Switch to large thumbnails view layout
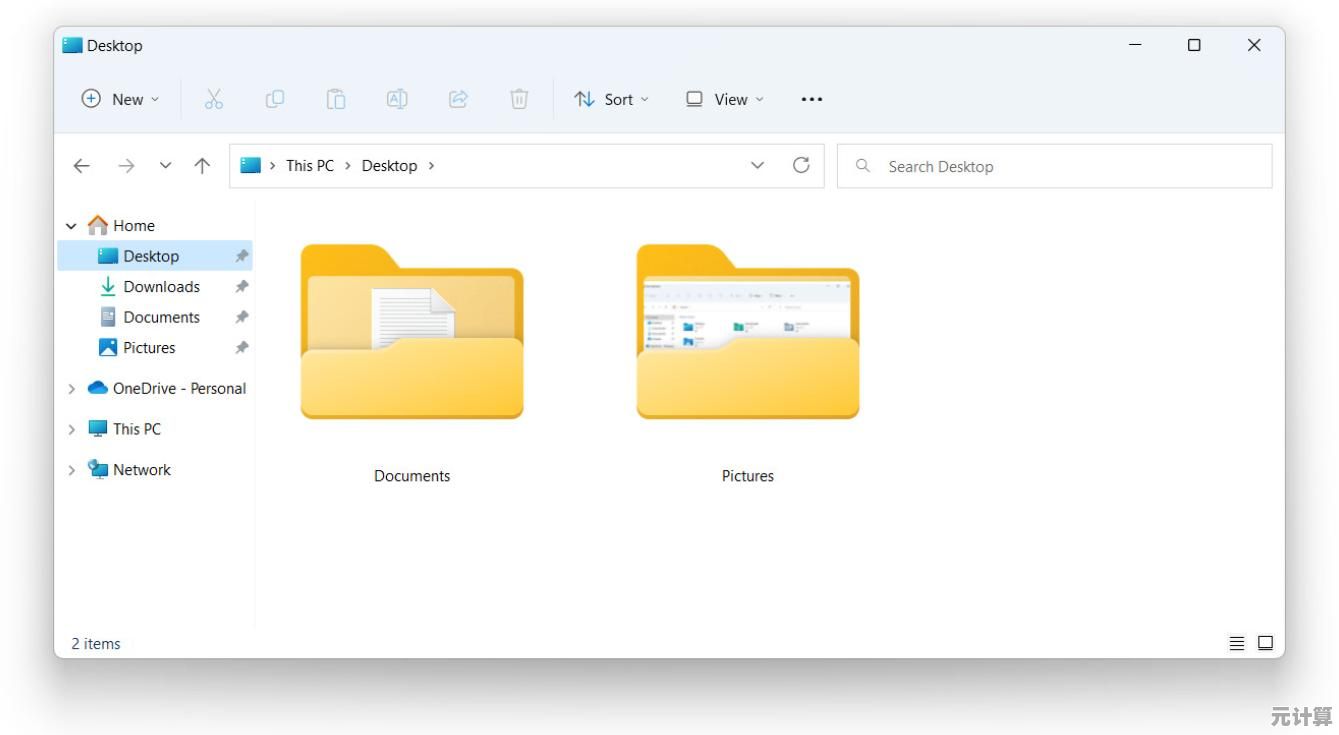This screenshot has width=1339, height=735. 1265,643
